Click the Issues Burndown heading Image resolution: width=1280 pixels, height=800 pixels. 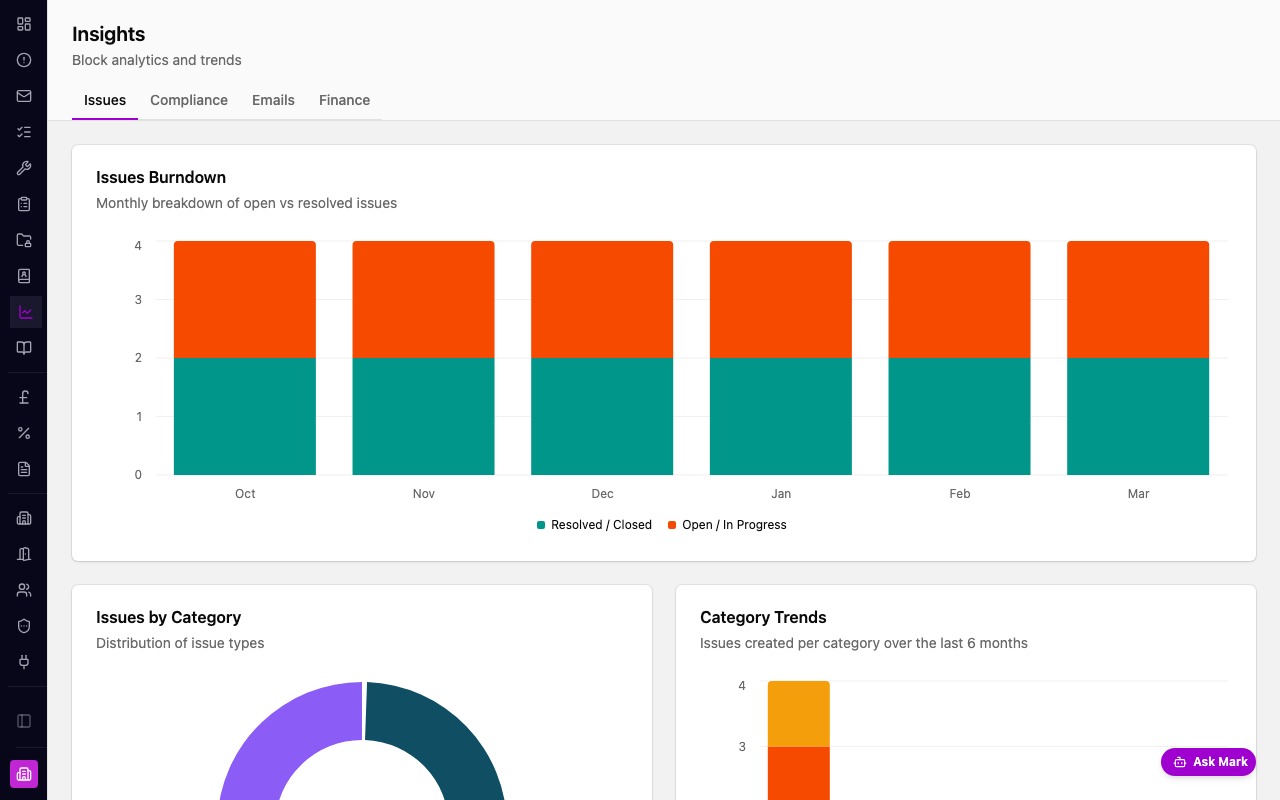[x=161, y=177]
